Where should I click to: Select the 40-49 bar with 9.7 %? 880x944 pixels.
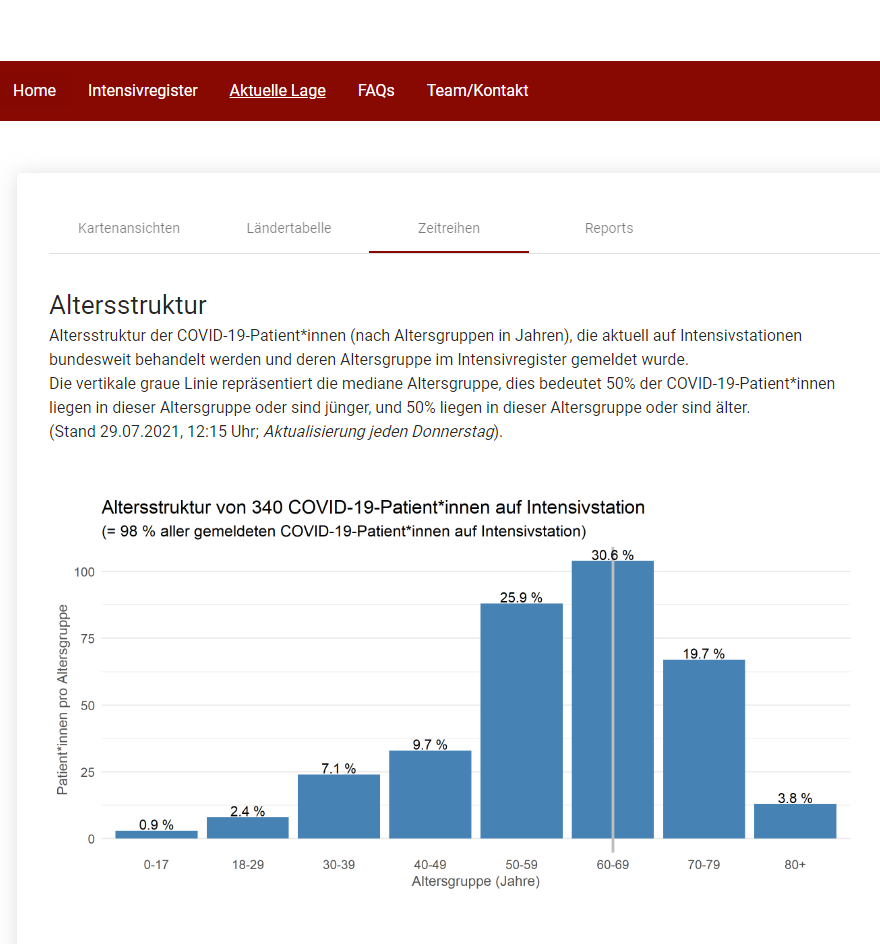(430, 795)
